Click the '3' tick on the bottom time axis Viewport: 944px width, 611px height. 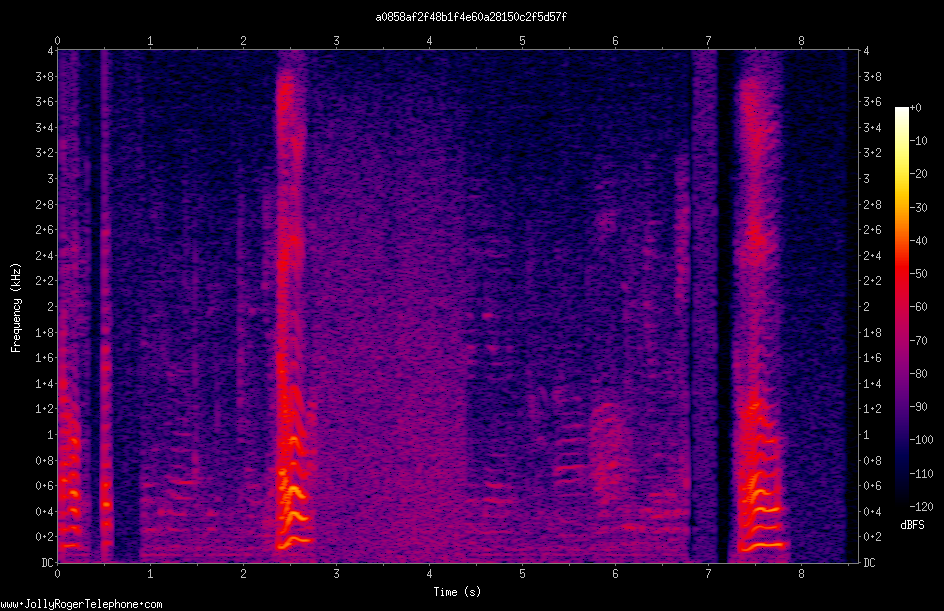click(x=337, y=574)
